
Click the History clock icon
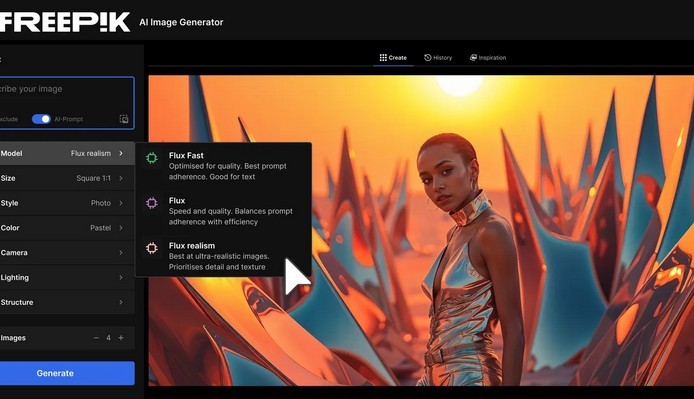click(428, 58)
